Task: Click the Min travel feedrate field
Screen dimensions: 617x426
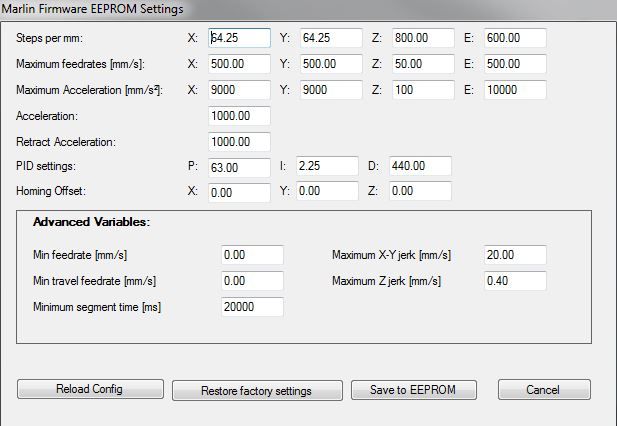Action: pyautogui.click(x=252, y=281)
